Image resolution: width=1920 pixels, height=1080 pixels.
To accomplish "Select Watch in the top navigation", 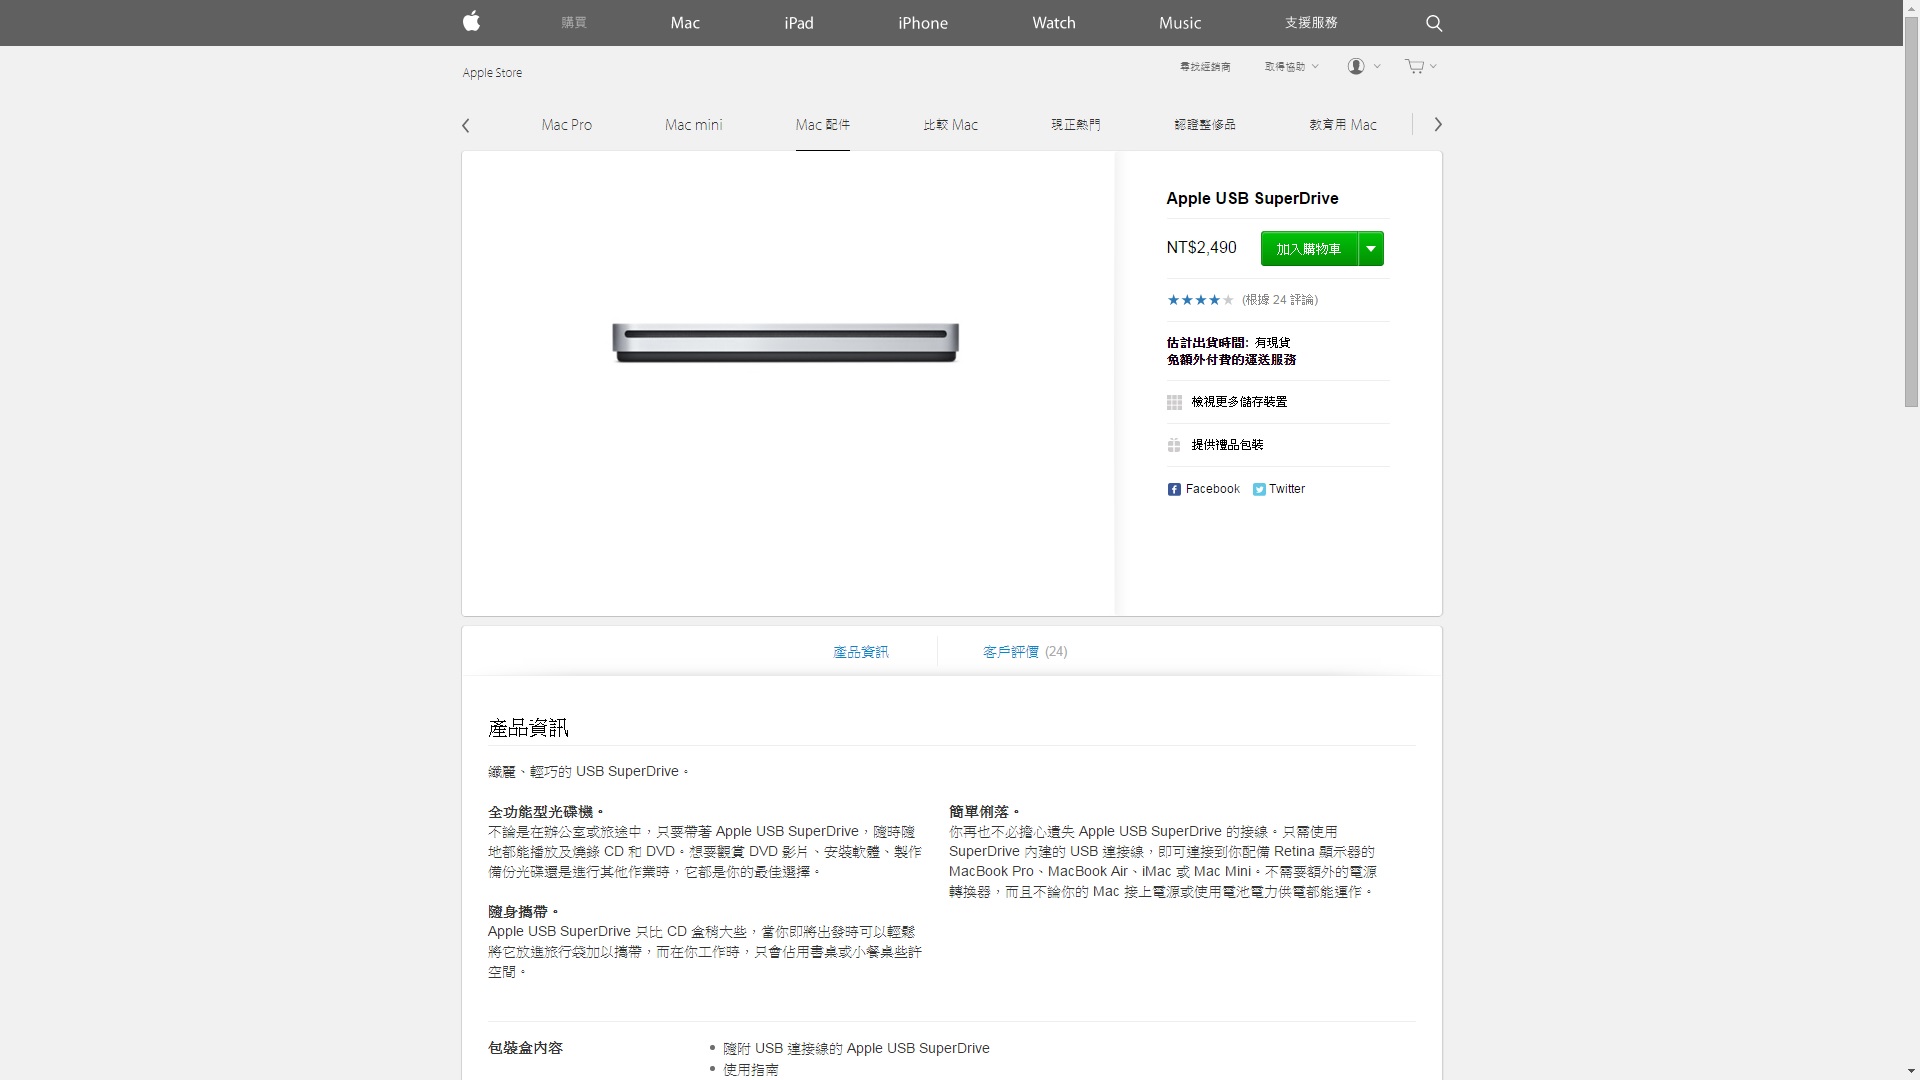I will (x=1054, y=23).
